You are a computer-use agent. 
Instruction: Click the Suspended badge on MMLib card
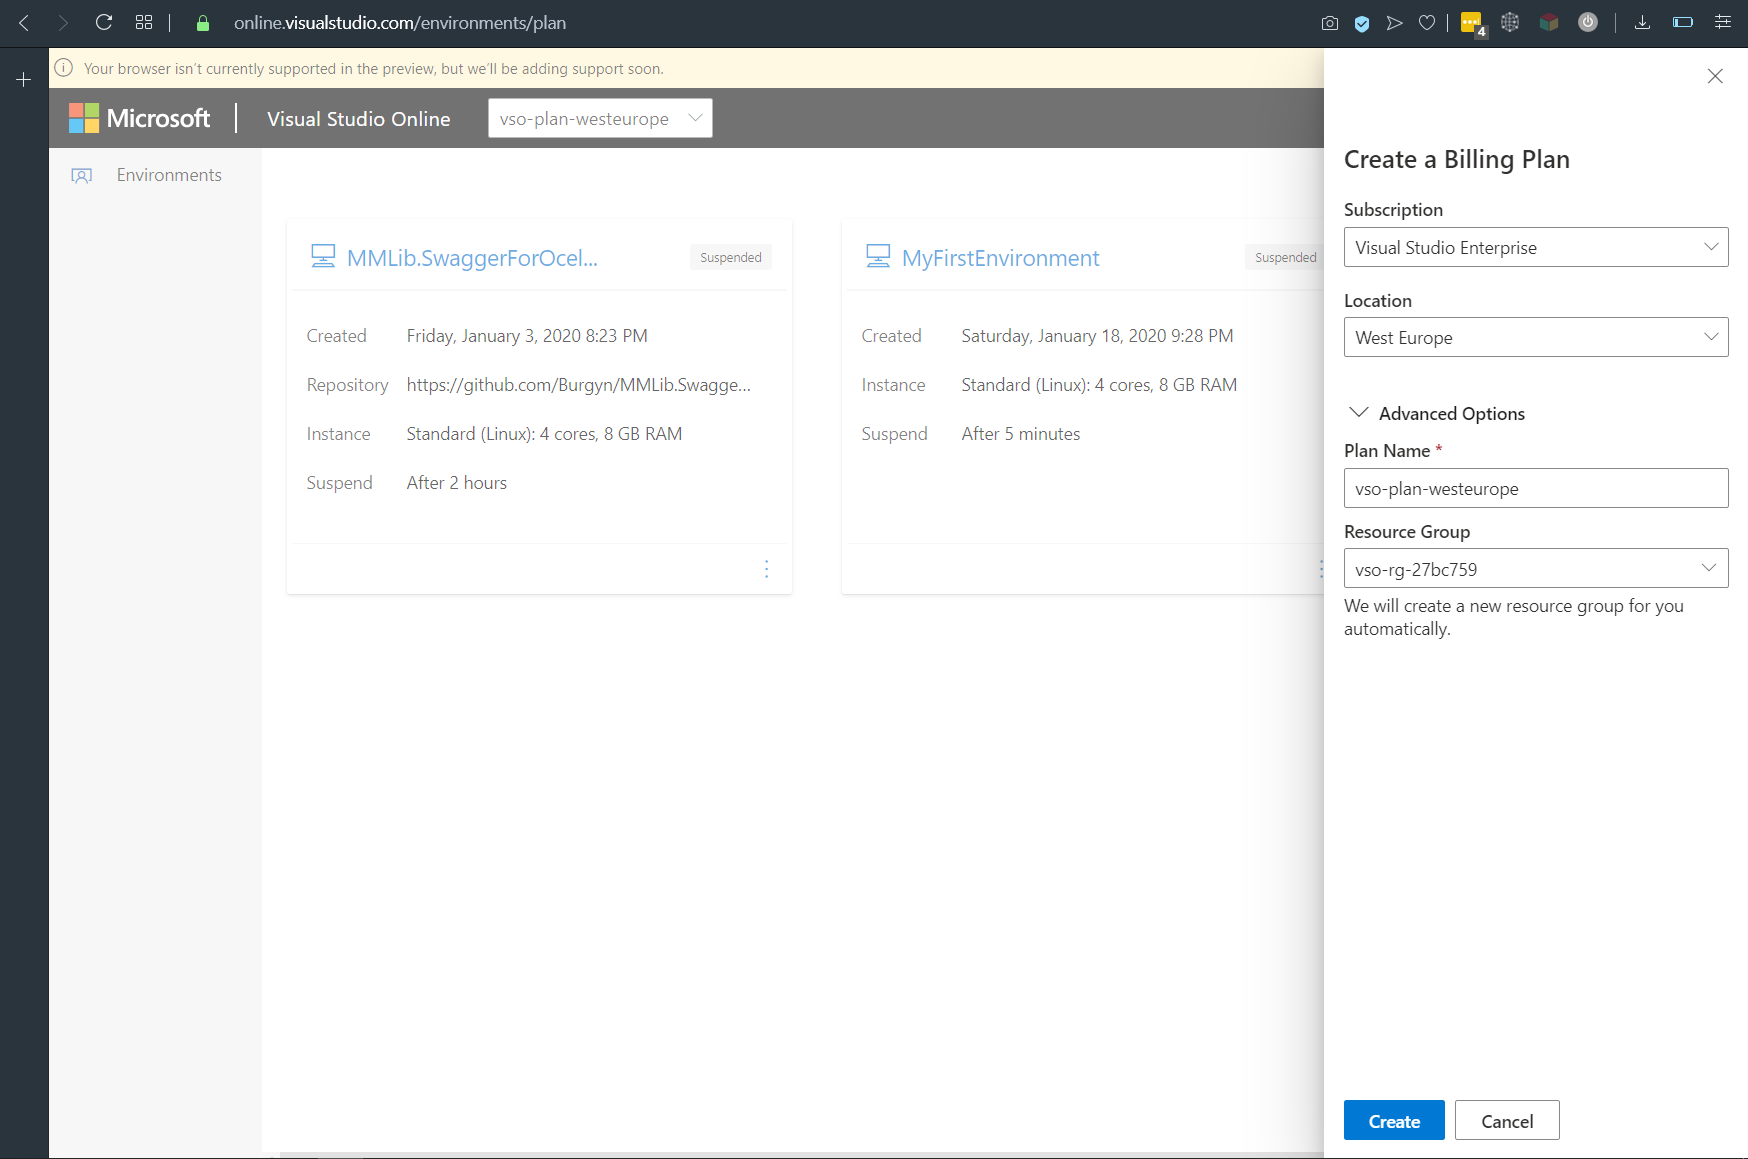click(x=731, y=257)
